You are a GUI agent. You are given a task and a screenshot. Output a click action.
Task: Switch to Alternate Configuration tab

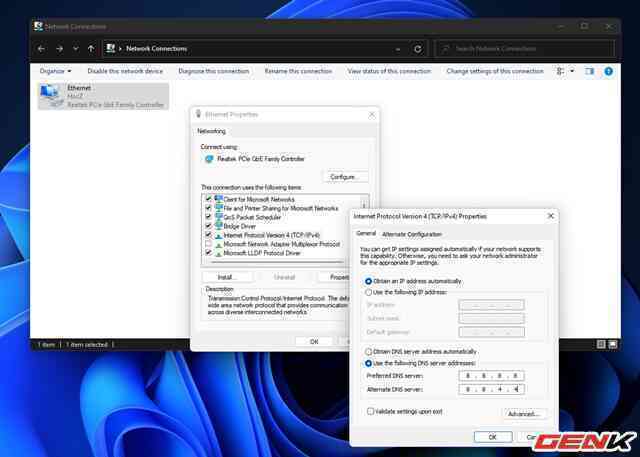pyautogui.click(x=411, y=234)
